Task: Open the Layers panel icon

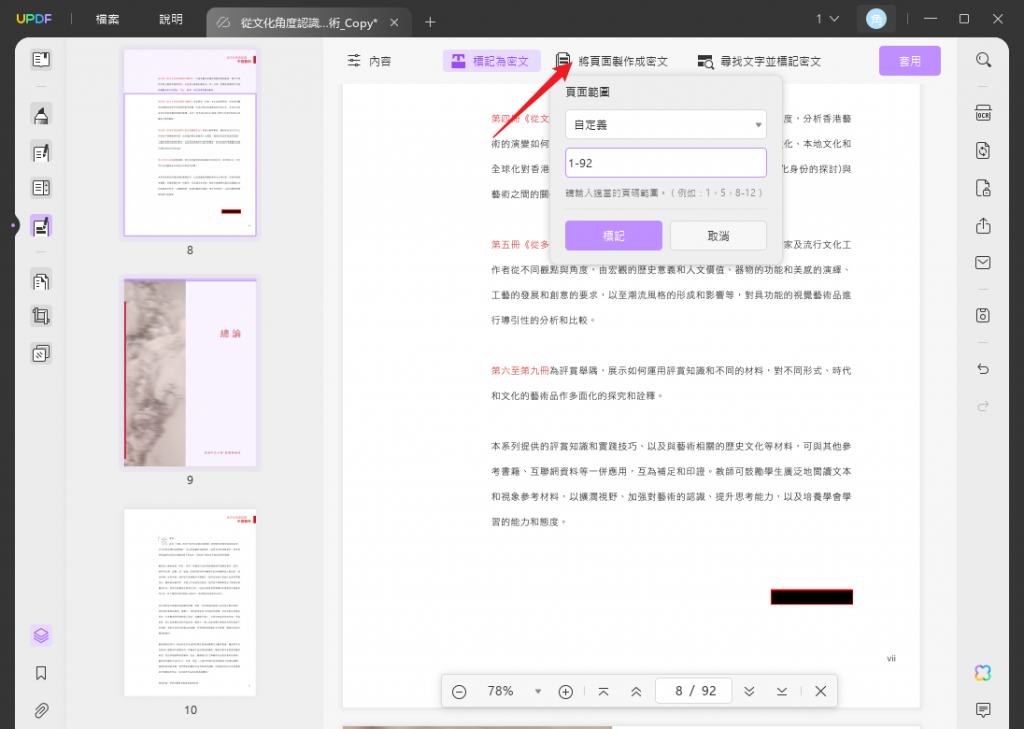Action: coord(41,635)
